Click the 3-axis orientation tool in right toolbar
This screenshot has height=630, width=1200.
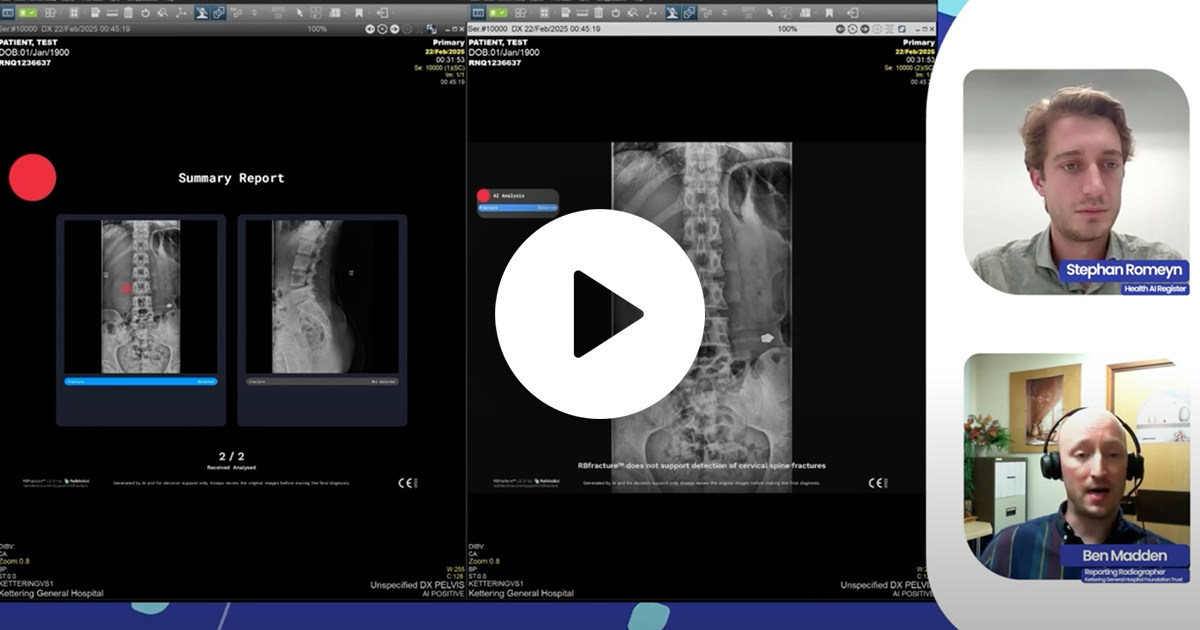[x=651, y=13]
